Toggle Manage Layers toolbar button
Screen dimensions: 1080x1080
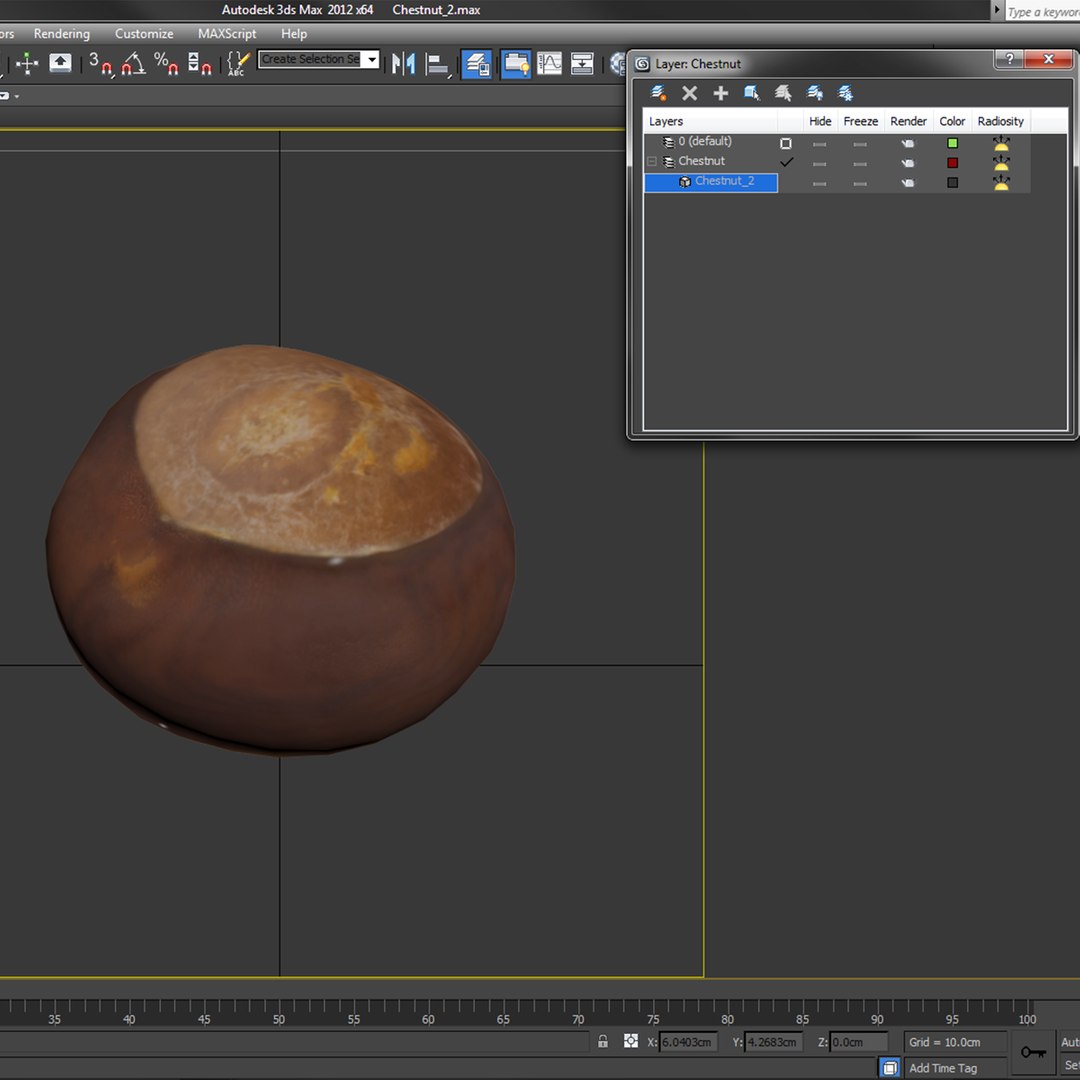pyautogui.click(x=477, y=64)
